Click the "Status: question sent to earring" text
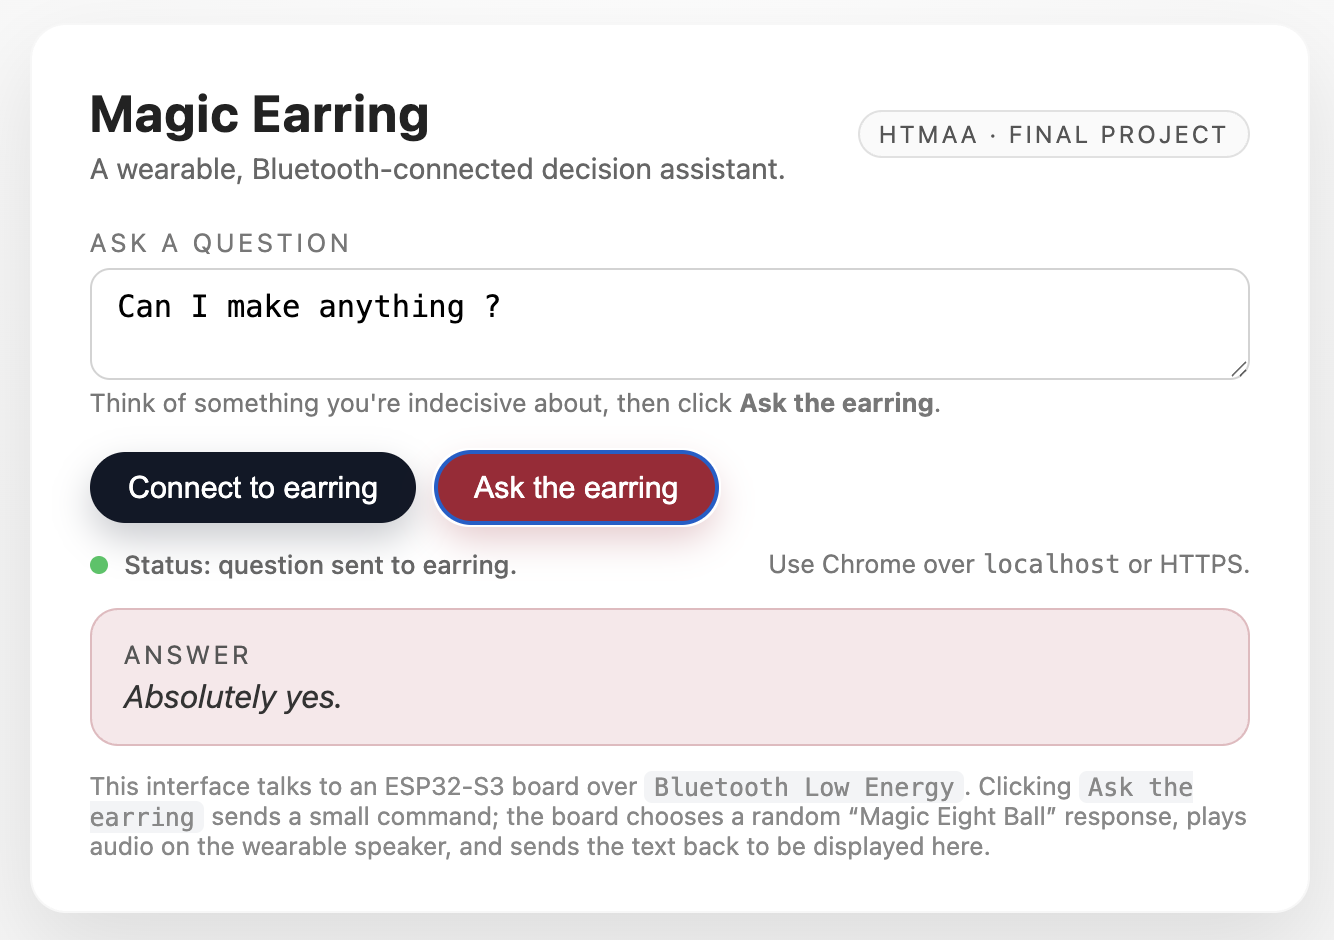 320,566
